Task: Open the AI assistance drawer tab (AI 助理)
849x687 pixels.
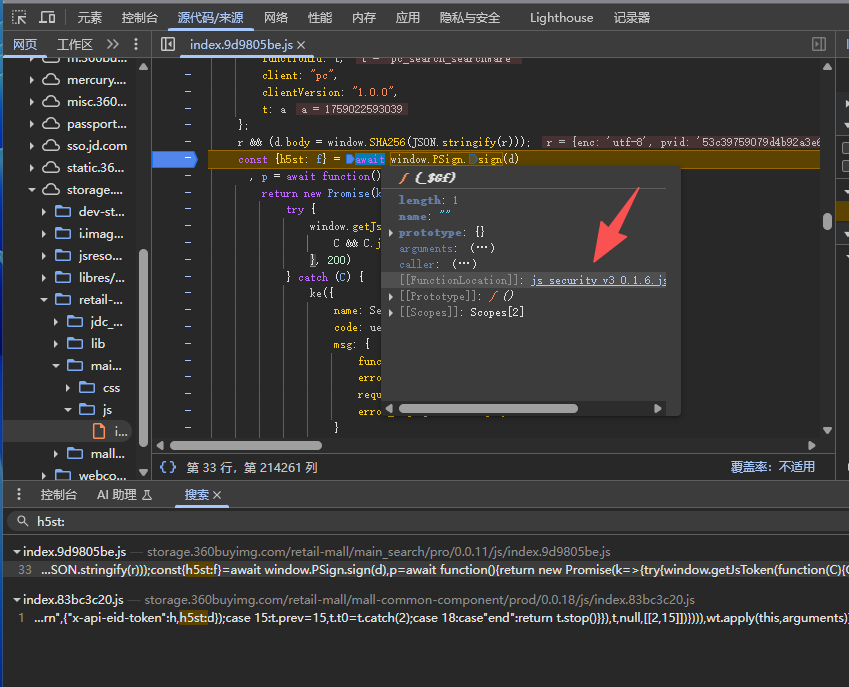Action: click(x=125, y=495)
